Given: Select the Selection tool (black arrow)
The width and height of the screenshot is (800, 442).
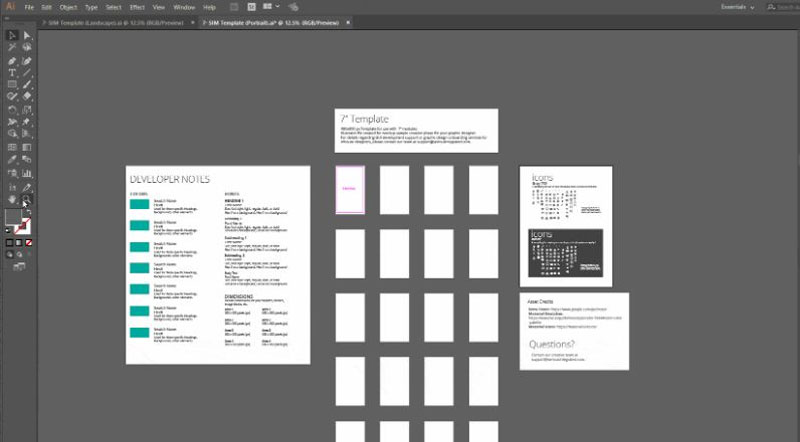Looking at the screenshot, I should 12,35.
